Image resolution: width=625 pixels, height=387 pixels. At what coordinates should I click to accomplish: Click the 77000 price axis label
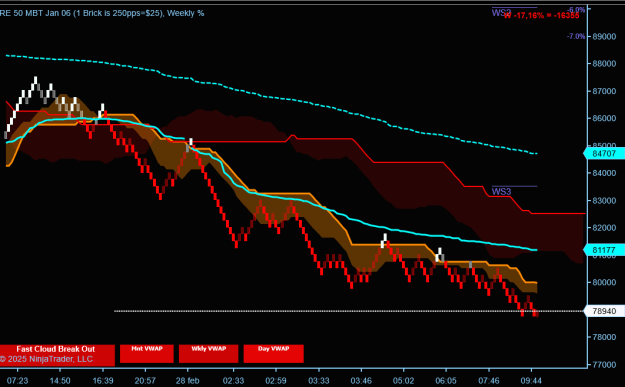604,364
